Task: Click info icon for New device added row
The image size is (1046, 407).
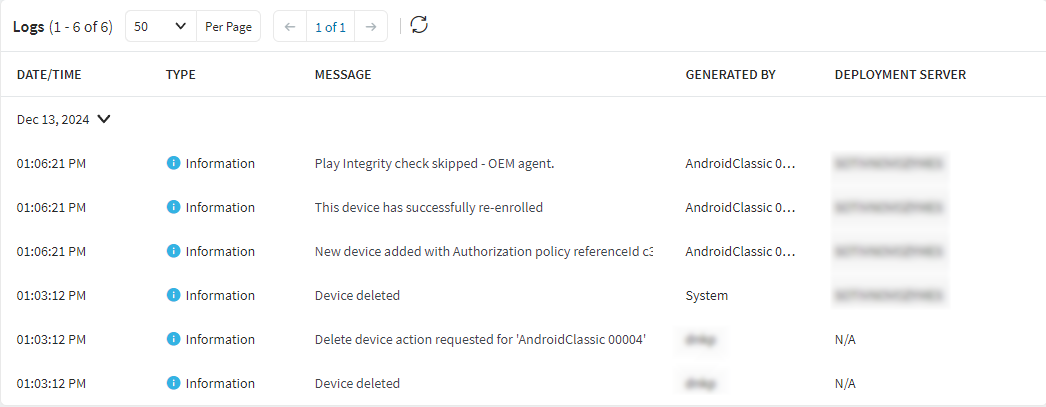Action: pyautogui.click(x=173, y=251)
